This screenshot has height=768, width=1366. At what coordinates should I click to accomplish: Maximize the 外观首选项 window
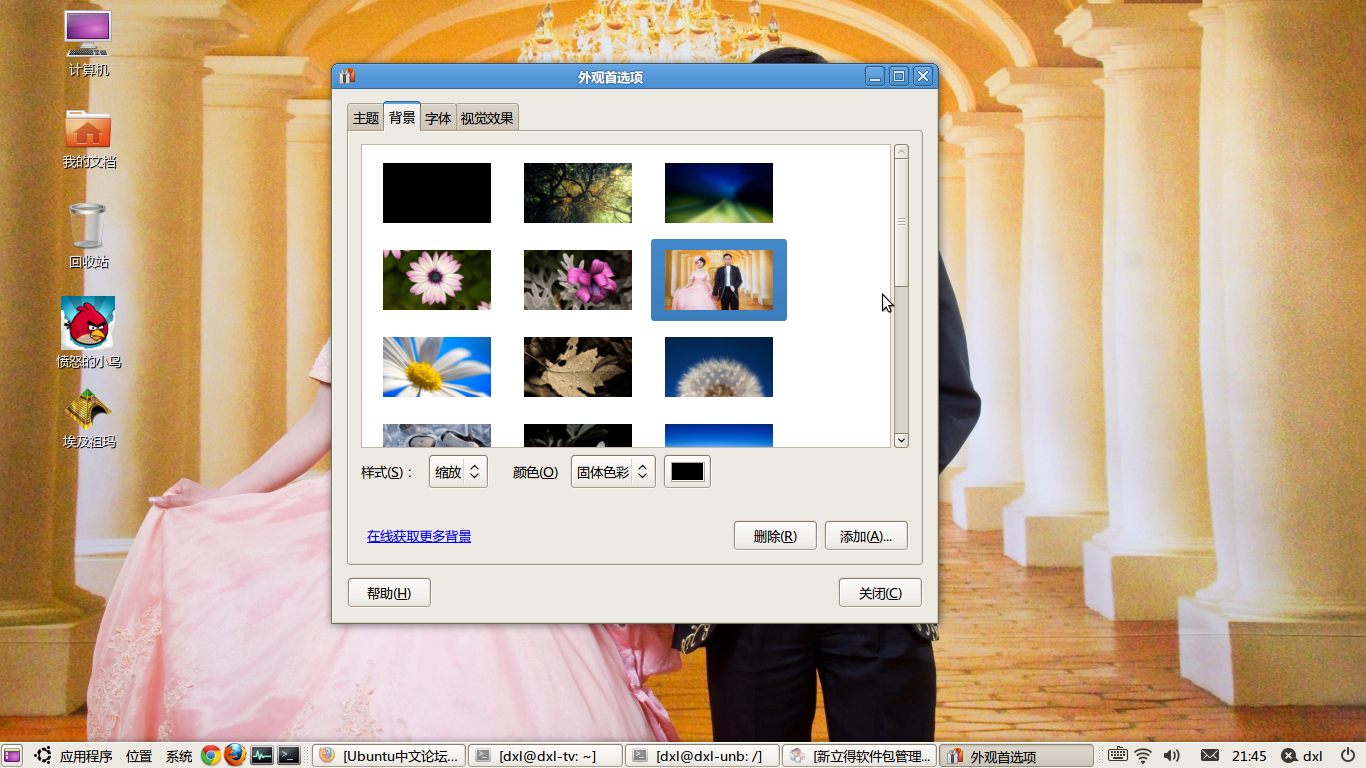point(899,76)
